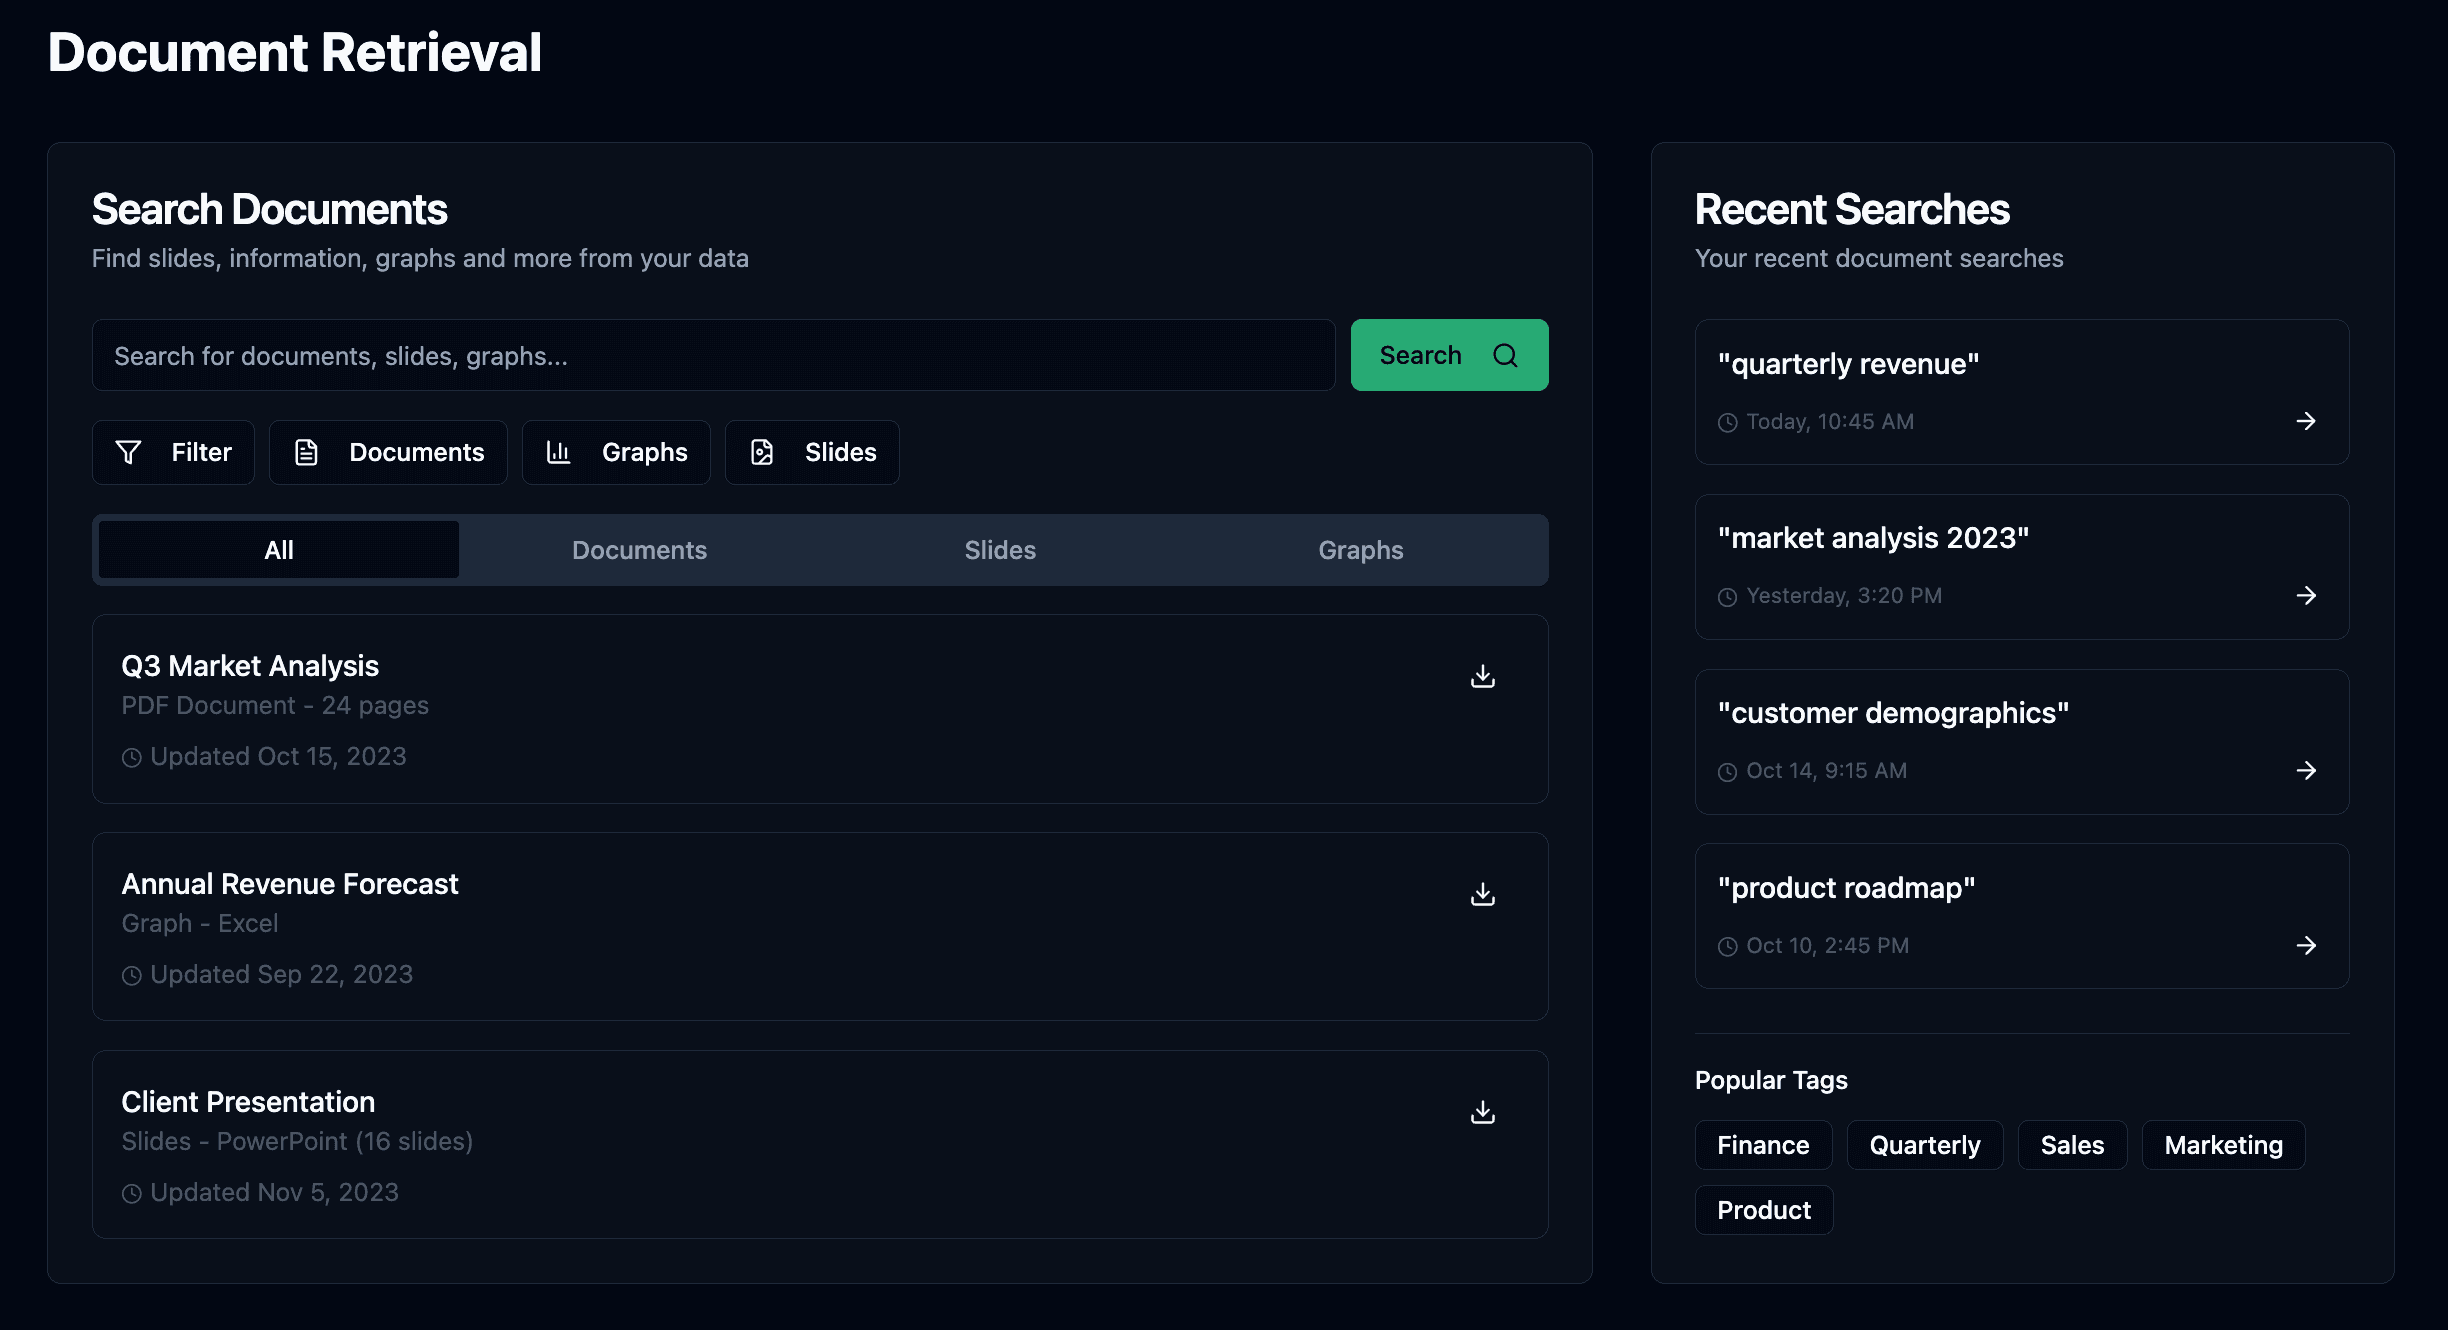Open the Q3 Market Analysis title
The image size is (2448, 1330).
tap(250, 666)
